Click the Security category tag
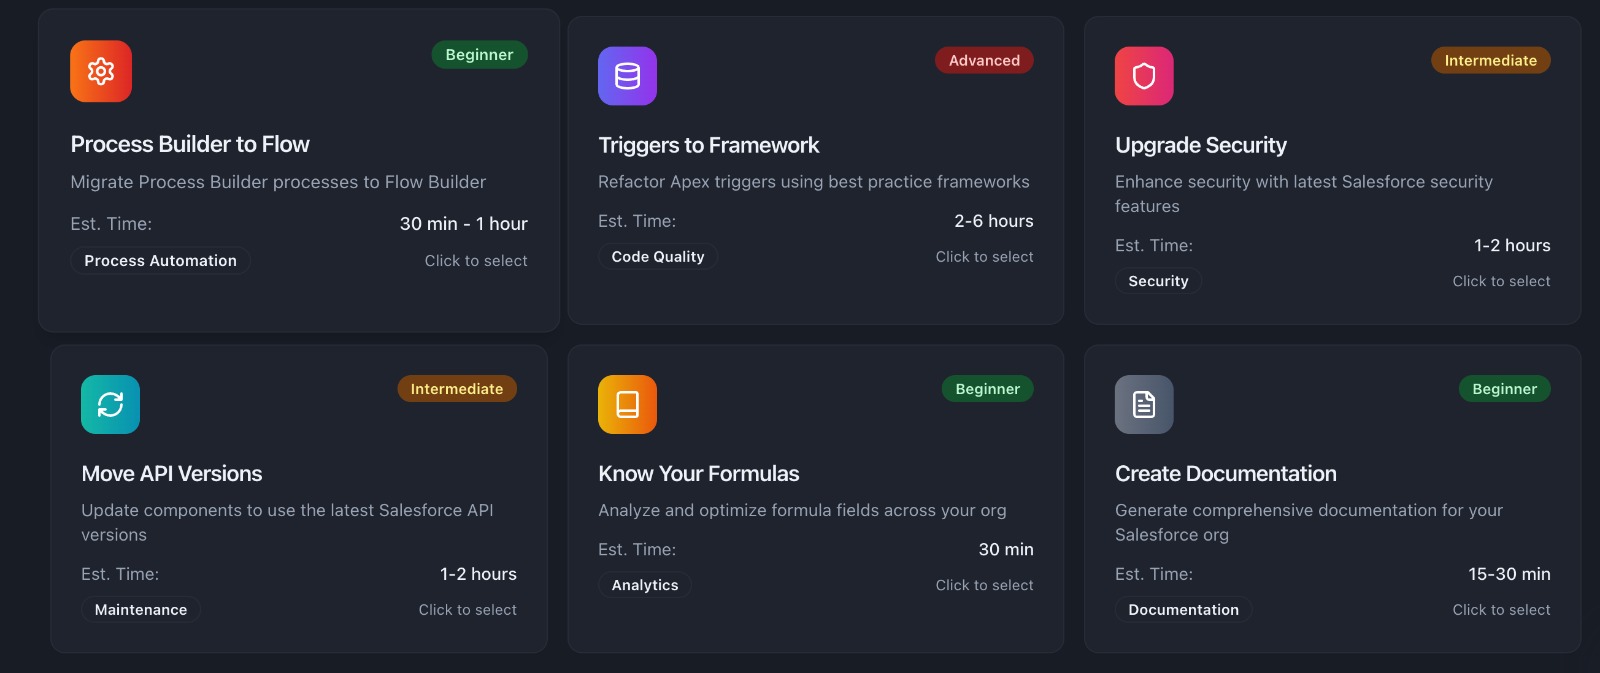Viewport: 1600px width, 673px height. coord(1158,282)
